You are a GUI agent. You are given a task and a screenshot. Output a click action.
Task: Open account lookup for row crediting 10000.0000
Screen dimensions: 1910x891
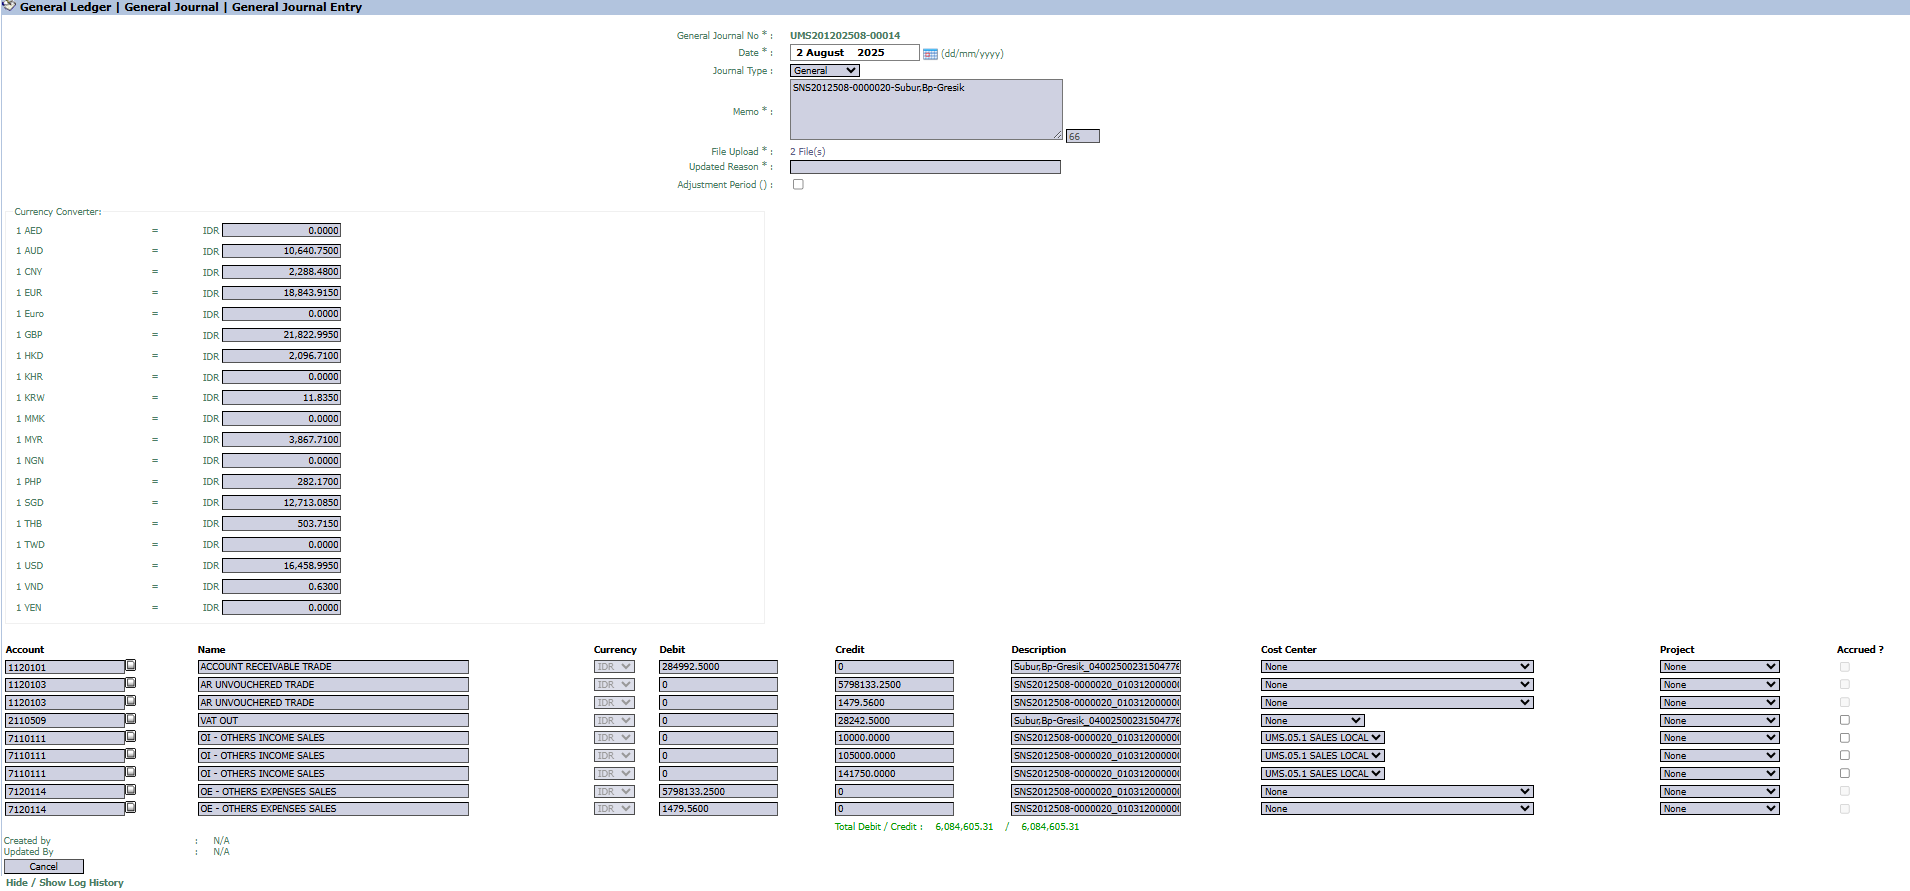131,737
